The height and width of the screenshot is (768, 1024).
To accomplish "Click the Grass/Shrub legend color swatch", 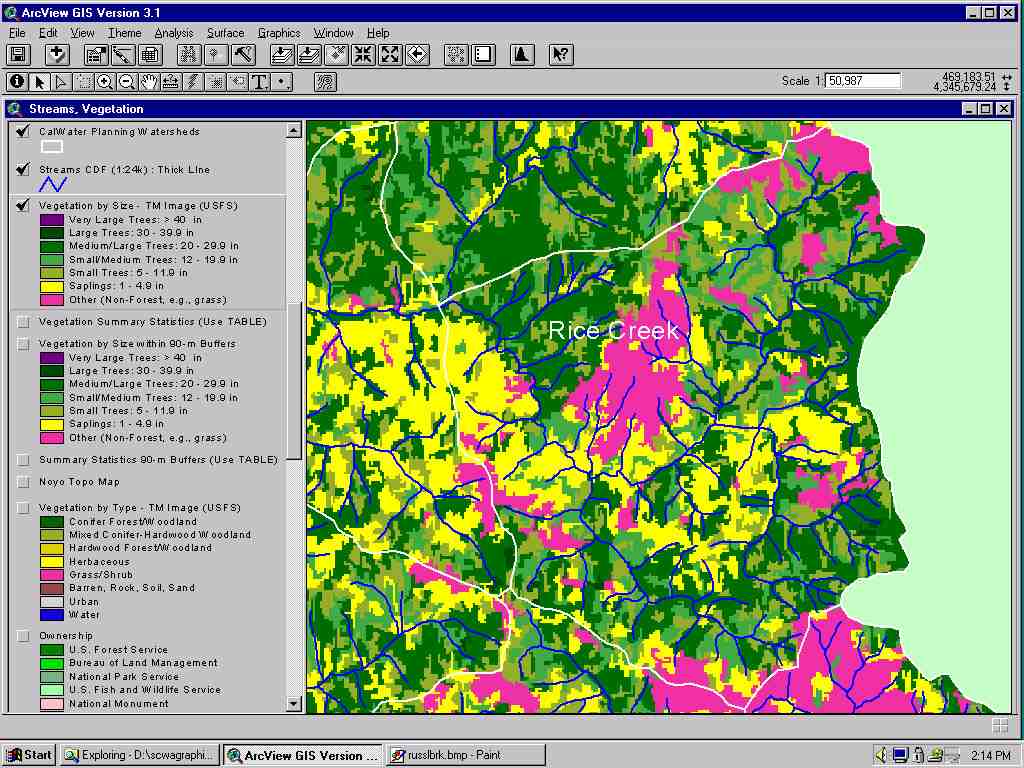I will [x=52, y=575].
